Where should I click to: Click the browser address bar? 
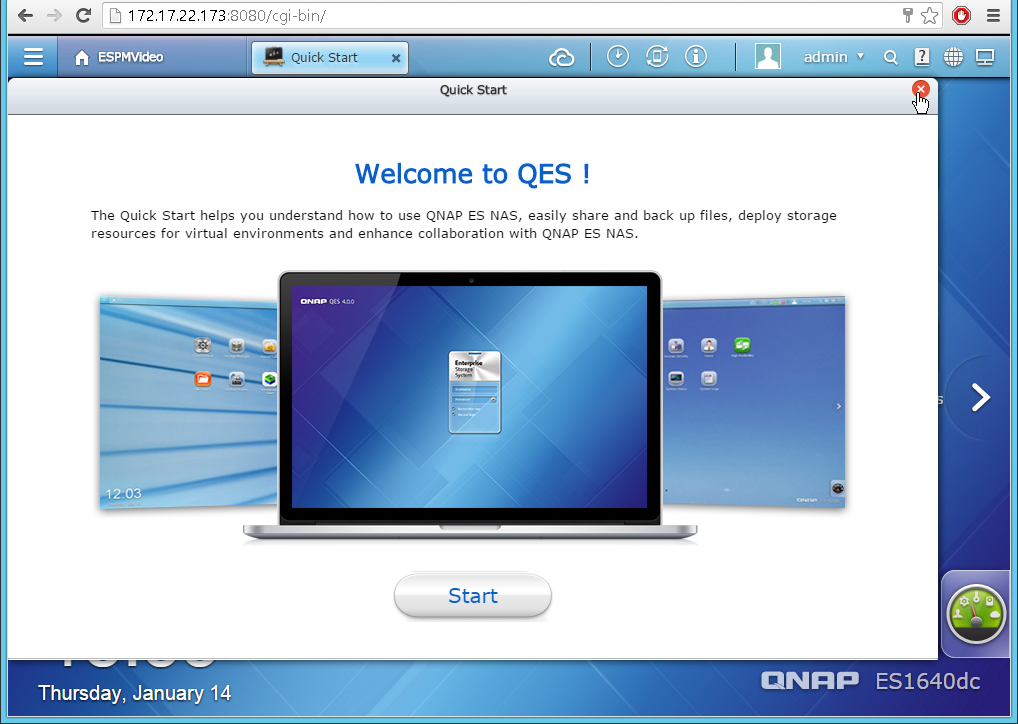[x=500, y=16]
